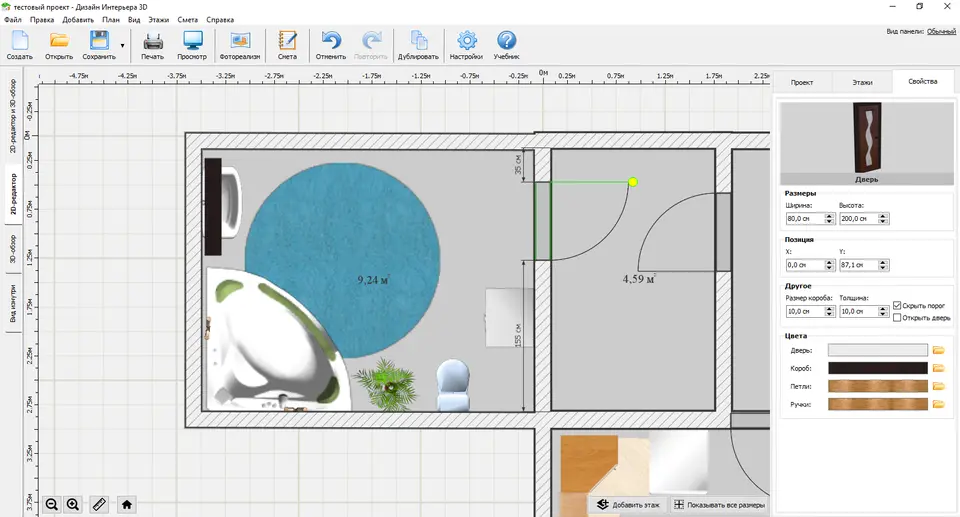The image size is (960, 517).
Task: Switch to the Этажи panel tab
Action: [x=862, y=82]
